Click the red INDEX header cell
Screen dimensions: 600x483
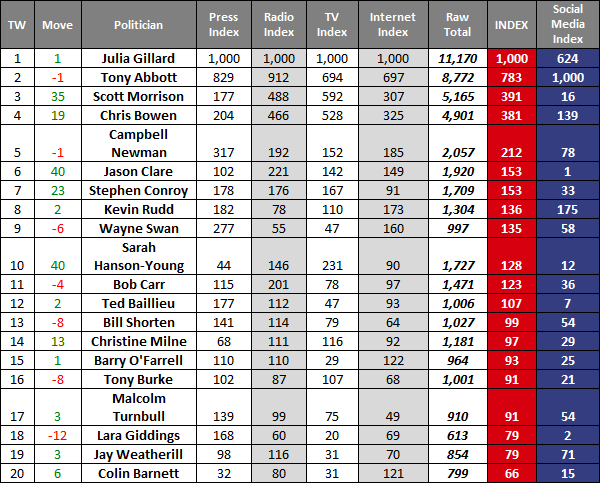513,22
